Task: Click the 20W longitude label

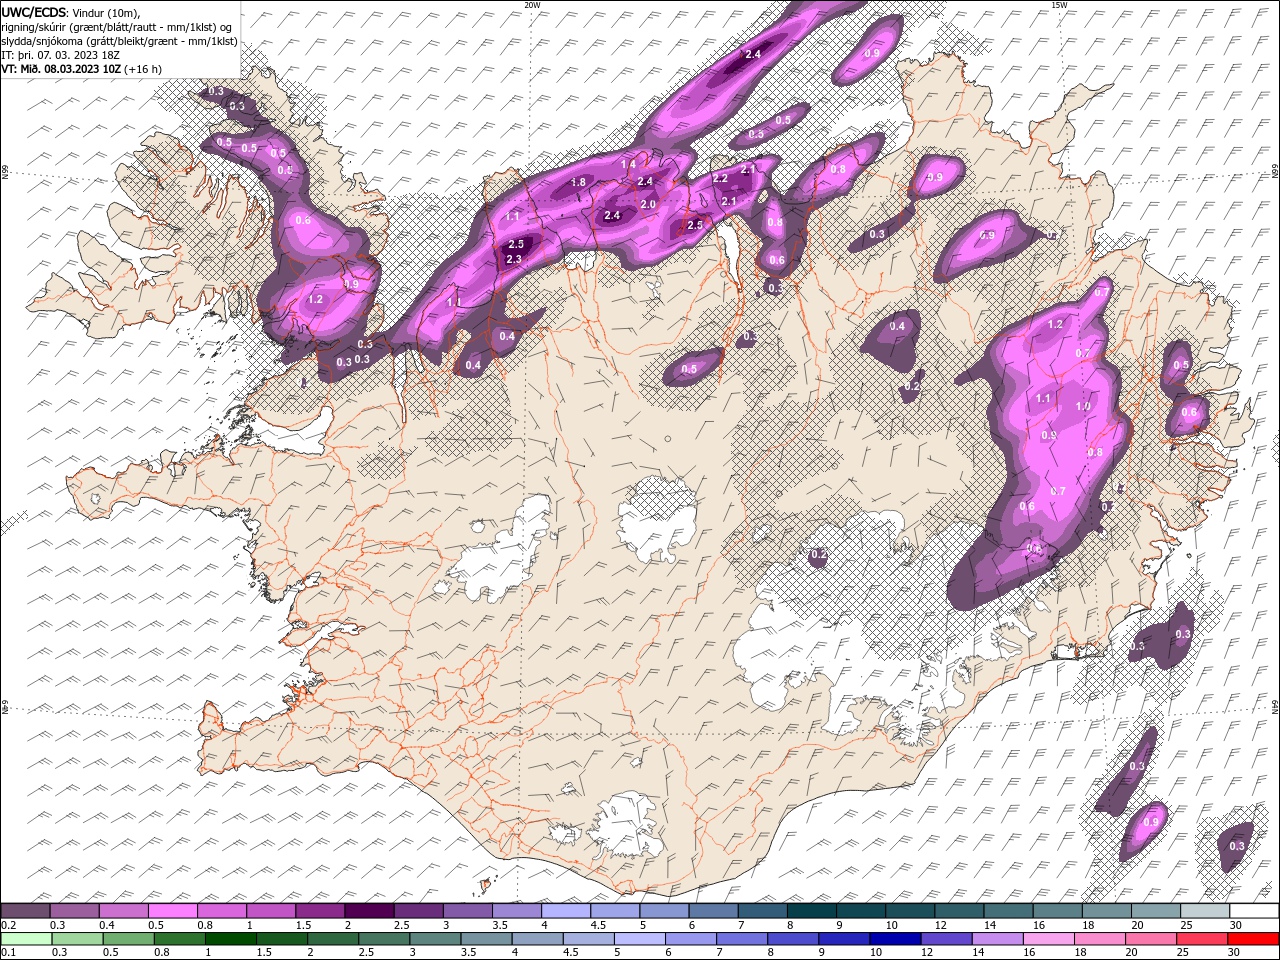Action: (533, 5)
